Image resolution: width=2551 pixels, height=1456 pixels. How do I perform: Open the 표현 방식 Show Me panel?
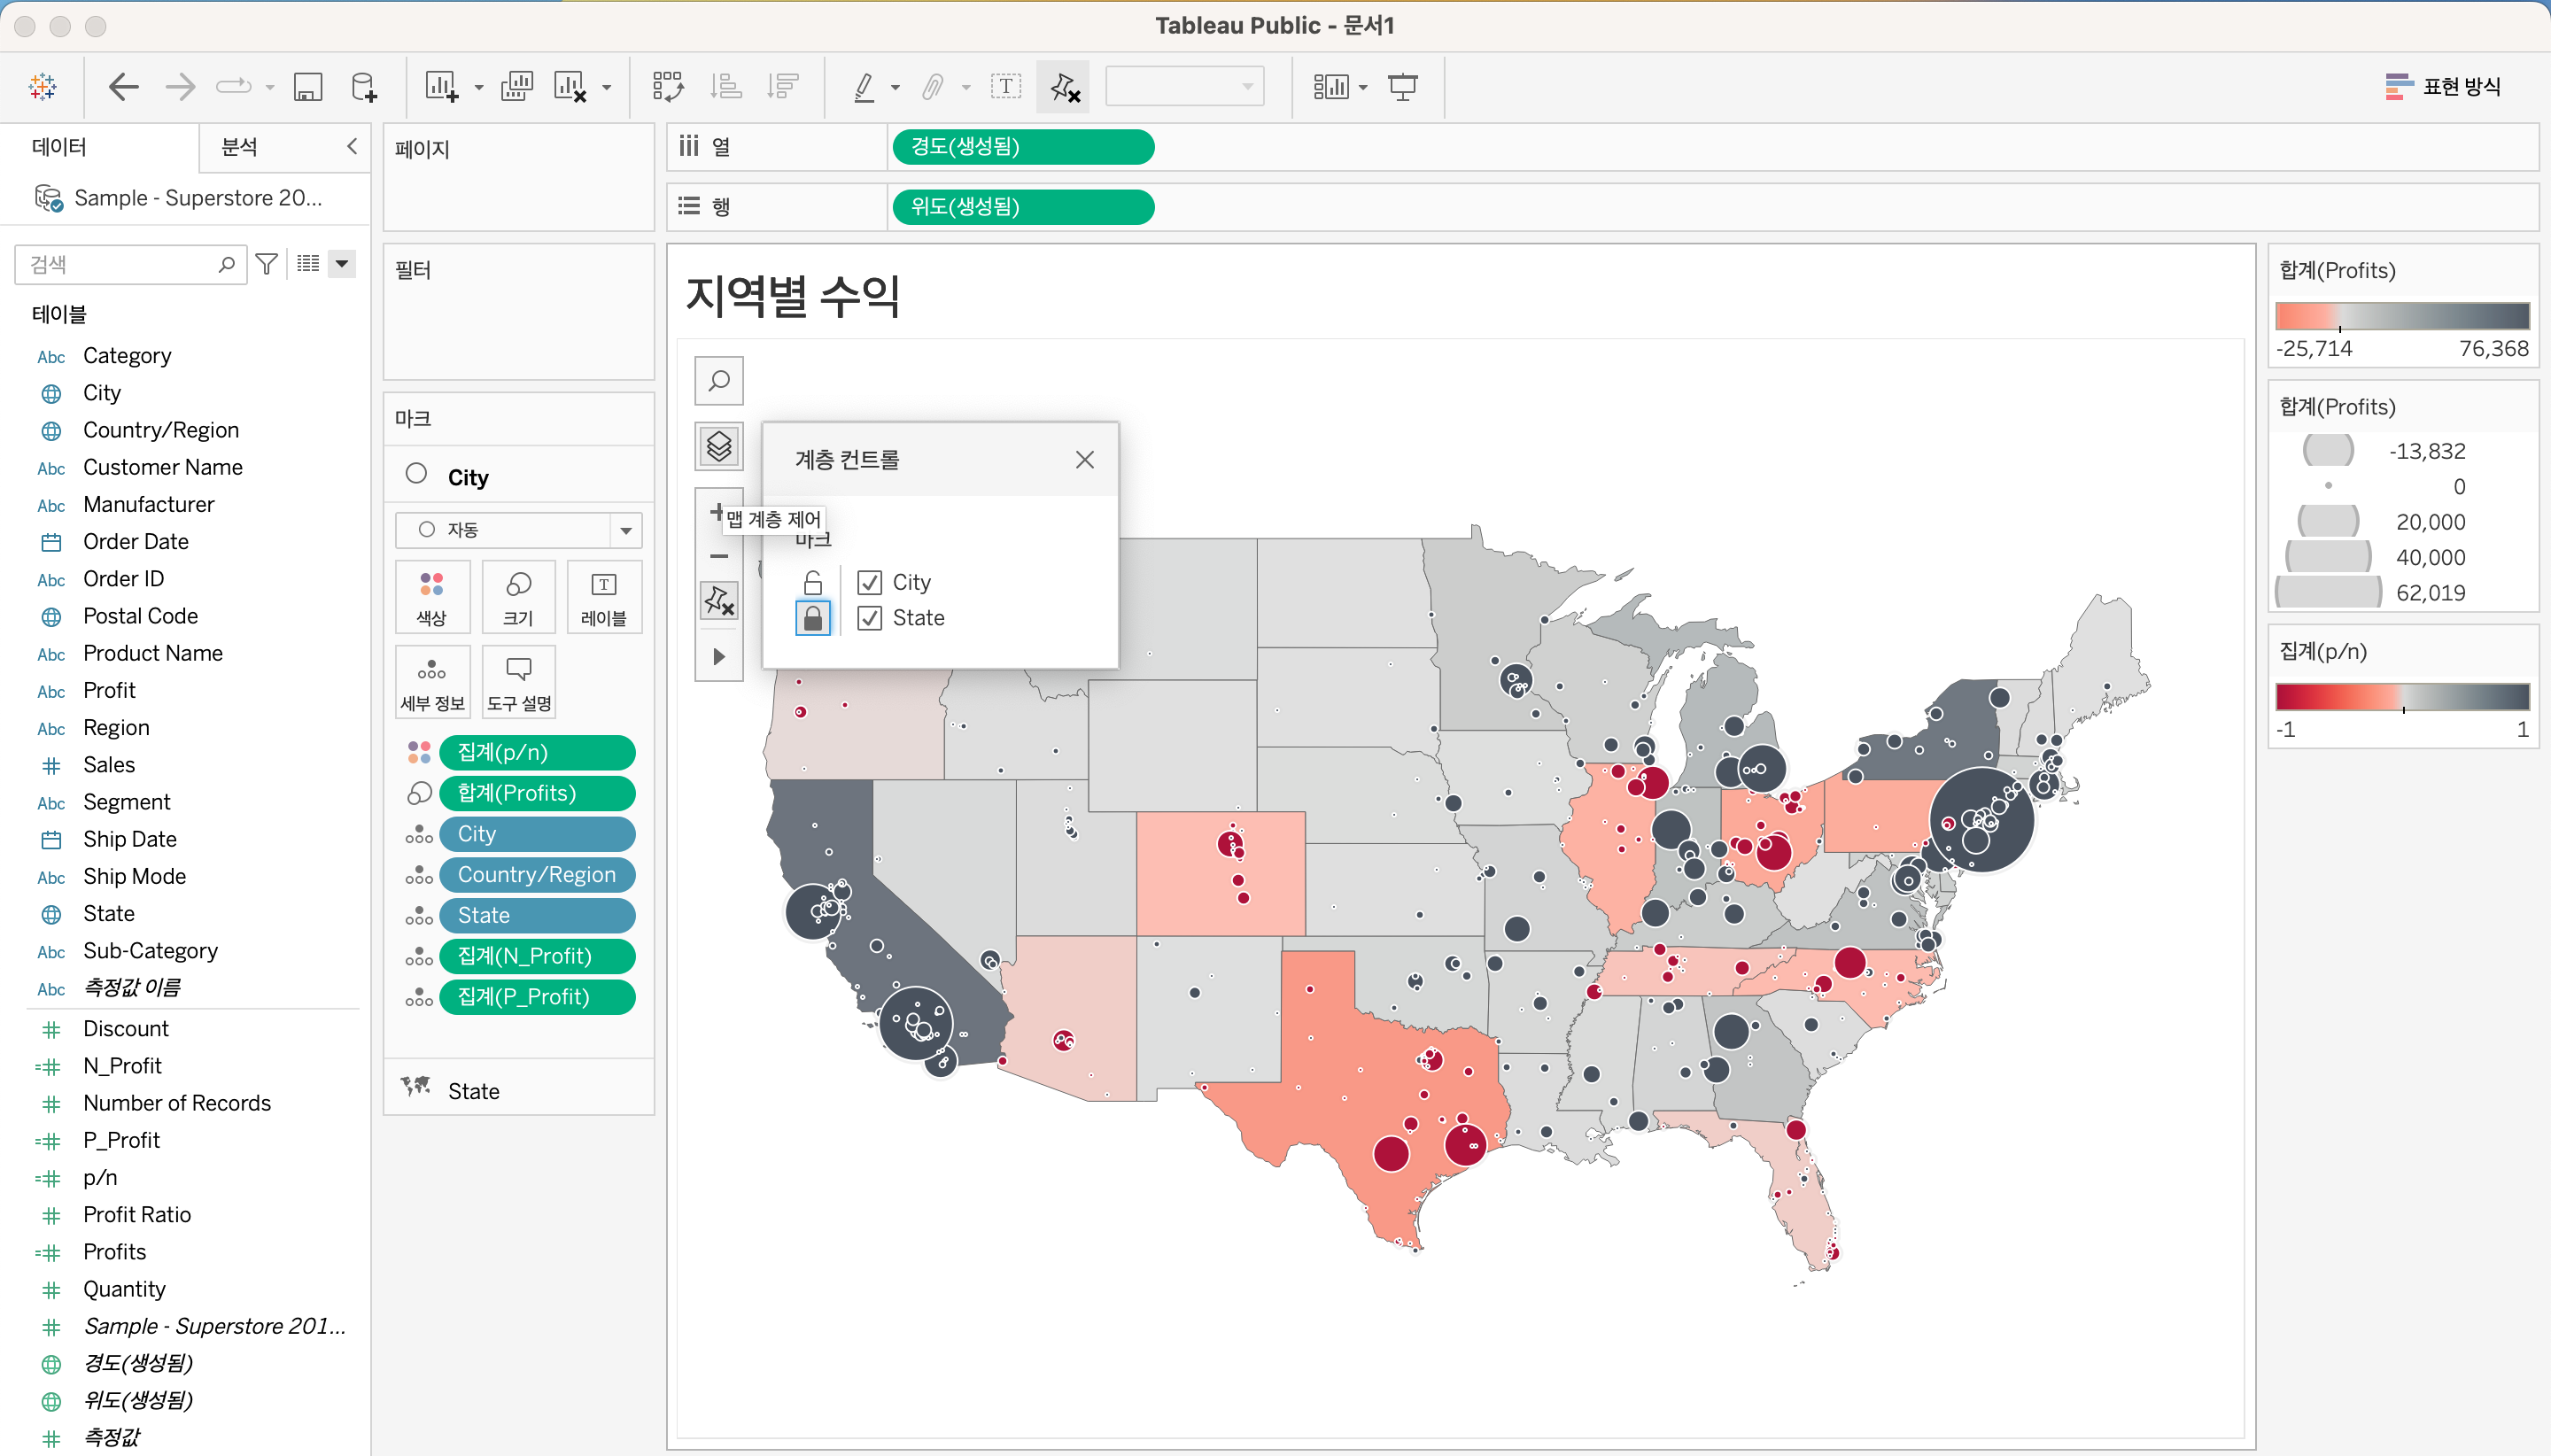coord(2443,87)
